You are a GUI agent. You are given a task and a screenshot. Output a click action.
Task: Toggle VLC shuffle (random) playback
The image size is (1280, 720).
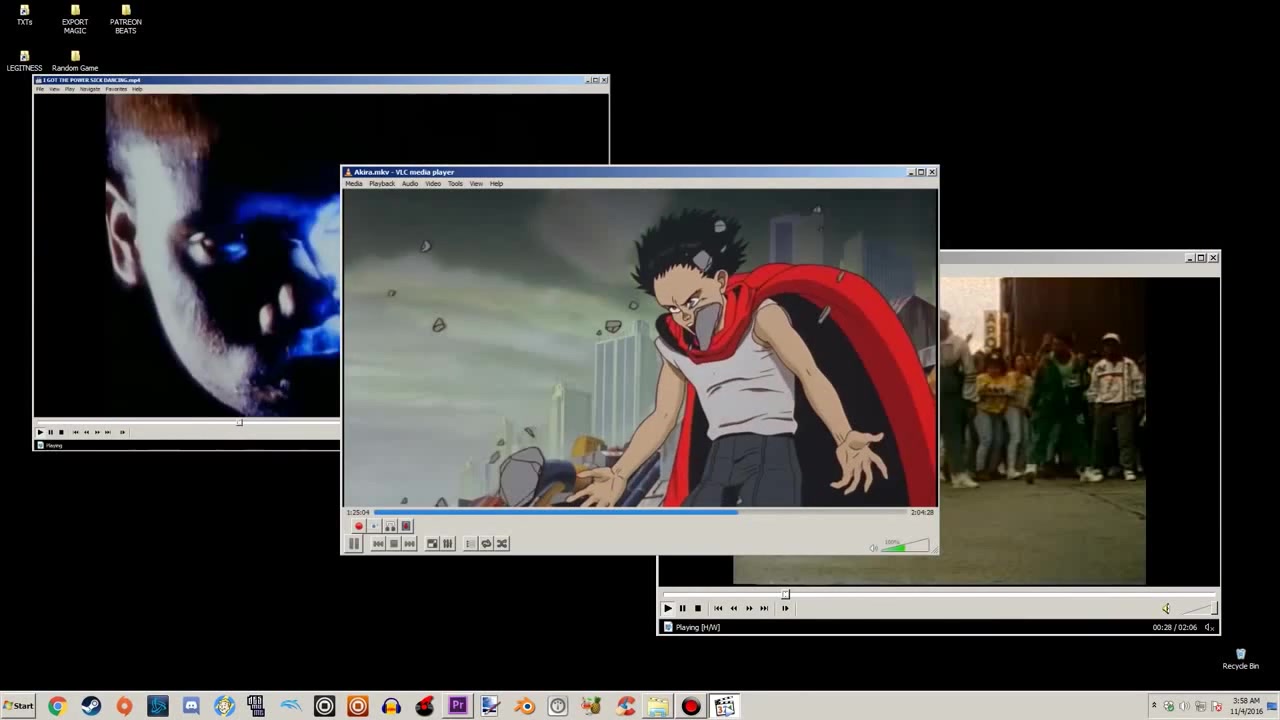click(x=502, y=544)
